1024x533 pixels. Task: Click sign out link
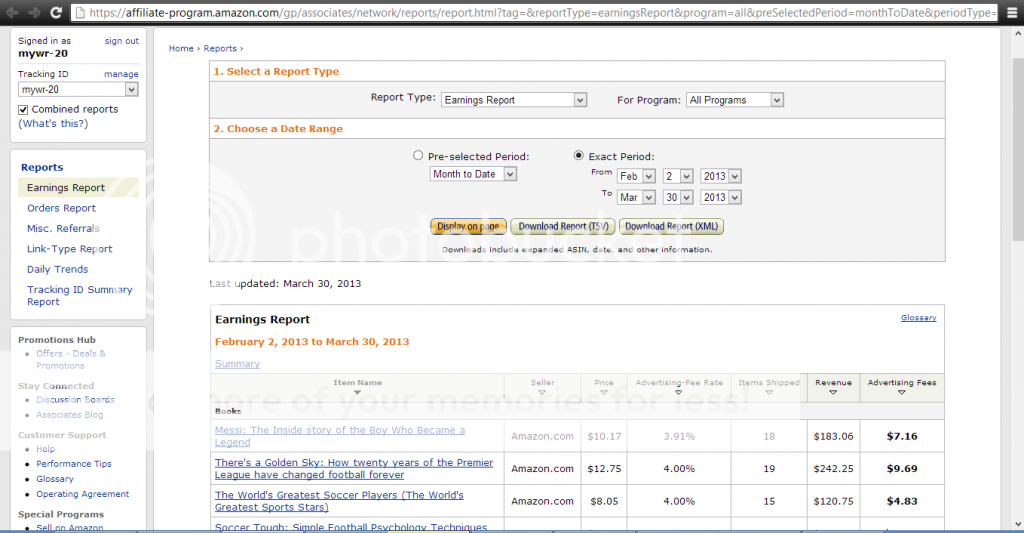click(x=121, y=40)
